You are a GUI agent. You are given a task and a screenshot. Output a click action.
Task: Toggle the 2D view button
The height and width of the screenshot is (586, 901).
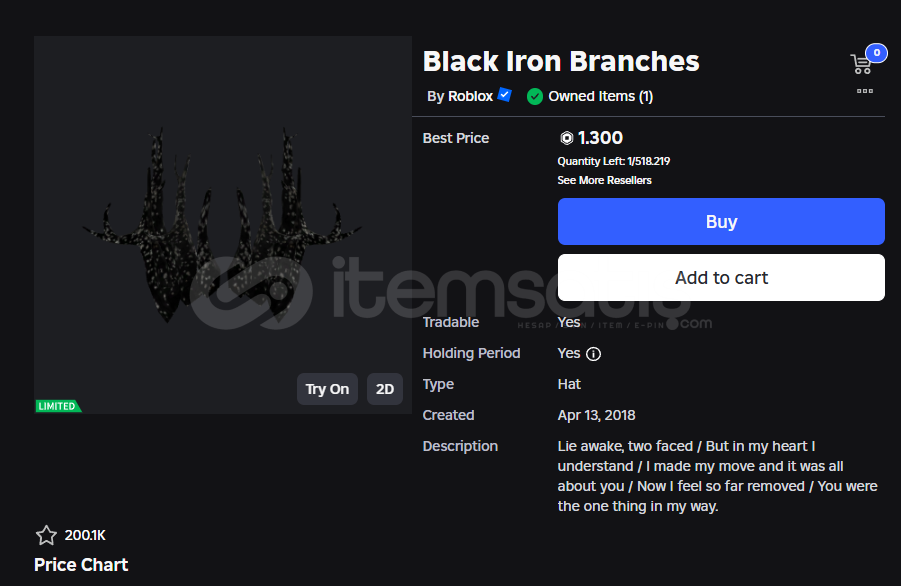pyautogui.click(x=384, y=389)
